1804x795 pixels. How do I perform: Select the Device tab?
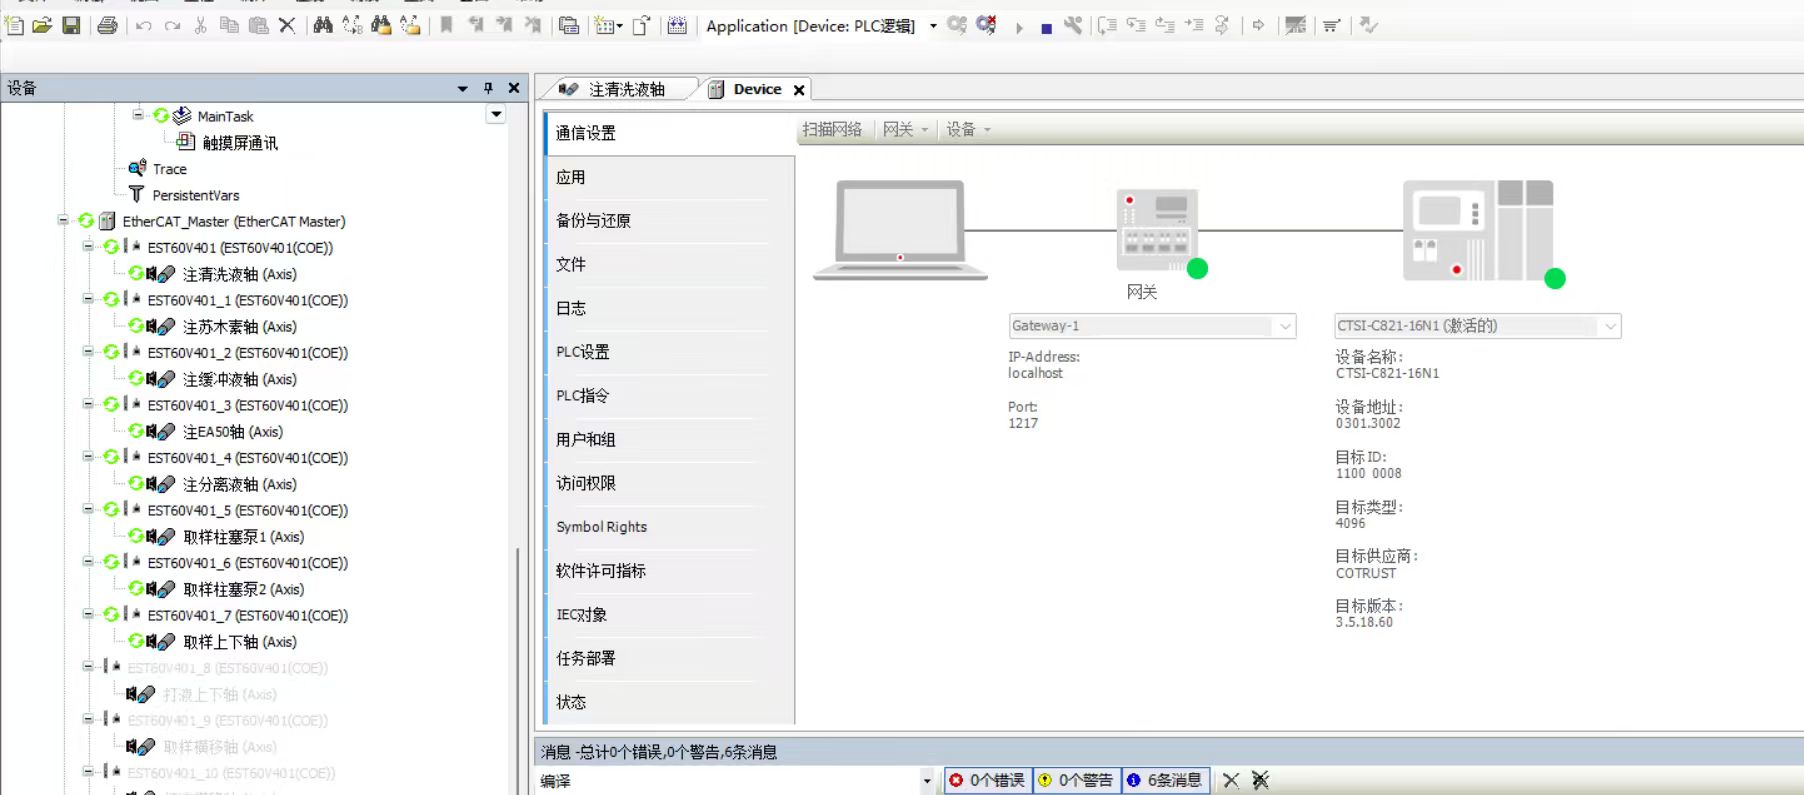(x=756, y=89)
